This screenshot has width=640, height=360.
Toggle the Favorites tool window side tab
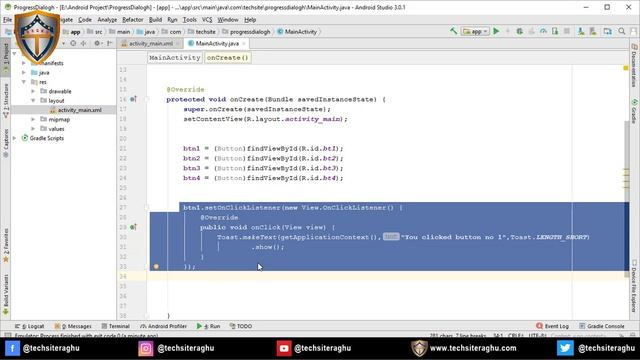[6, 245]
